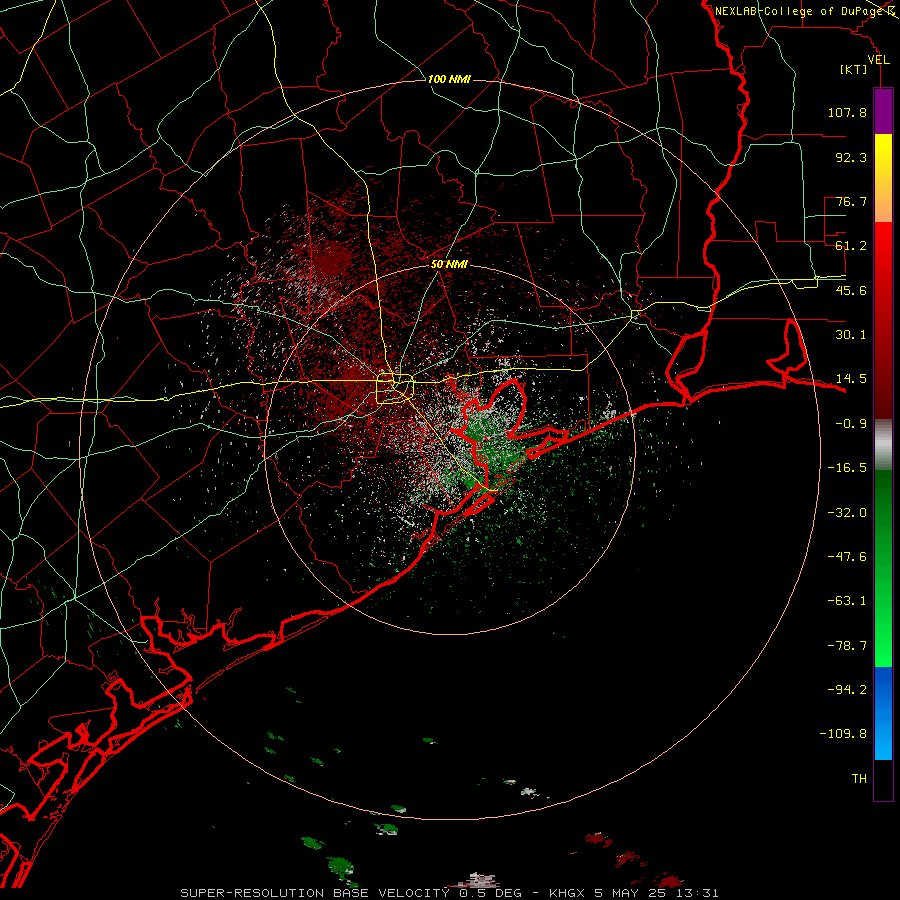Viewport: 900px width, 900px height.
Task: Click the yellow-orange segment of the color bar
Action: (x=883, y=178)
